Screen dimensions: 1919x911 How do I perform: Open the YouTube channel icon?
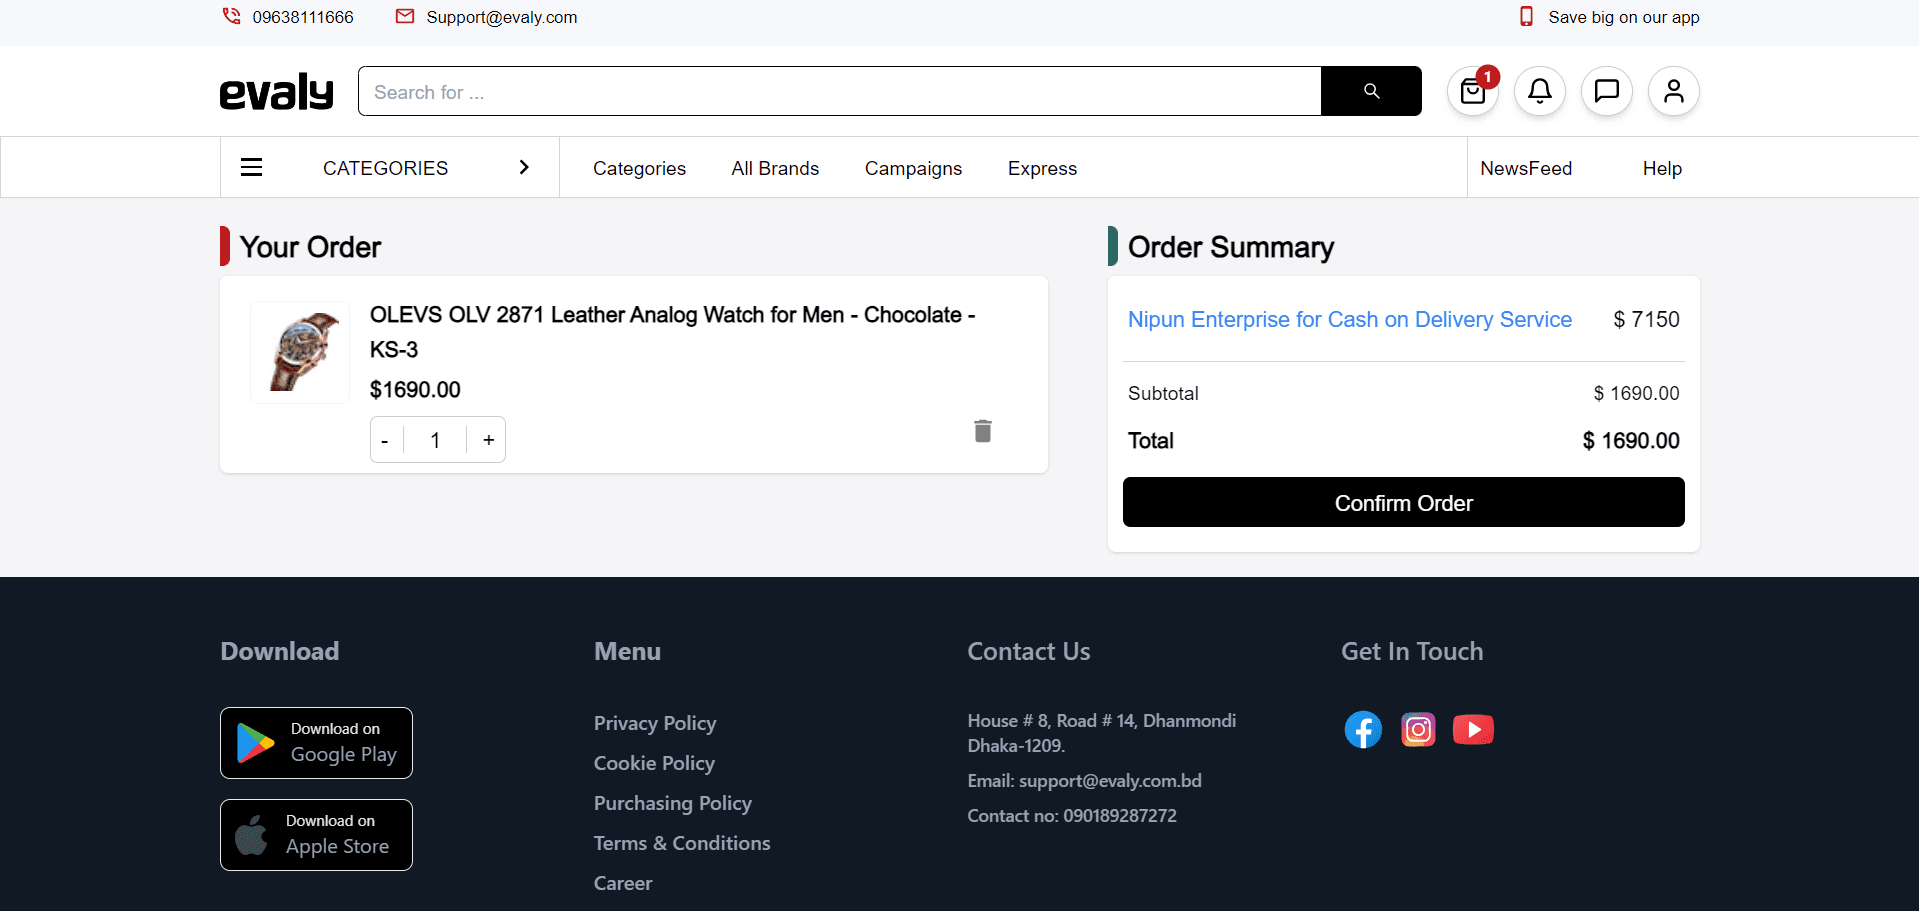click(x=1473, y=729)
